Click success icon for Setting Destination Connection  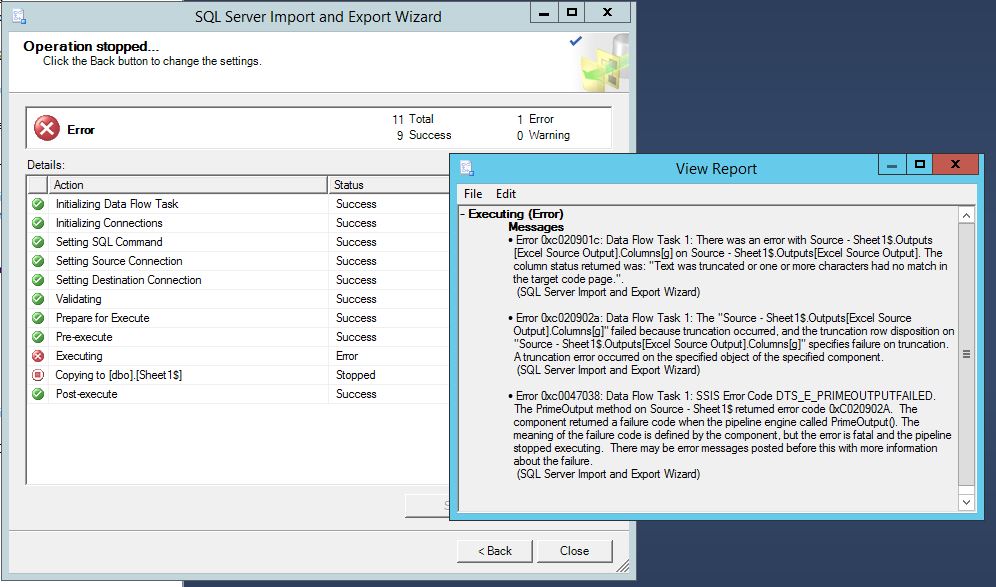click(38, 280)
